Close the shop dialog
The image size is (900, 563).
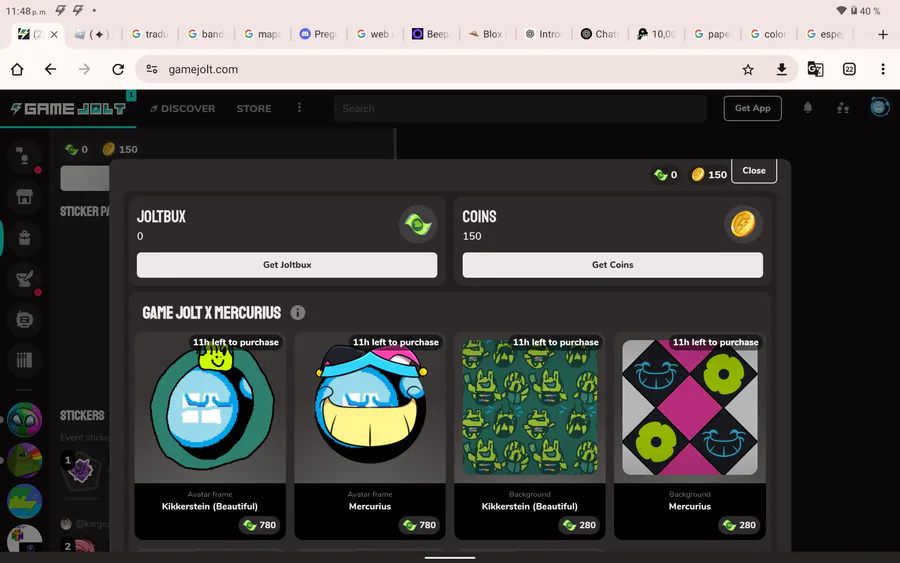pyautogui.click(x=754, y=170)
